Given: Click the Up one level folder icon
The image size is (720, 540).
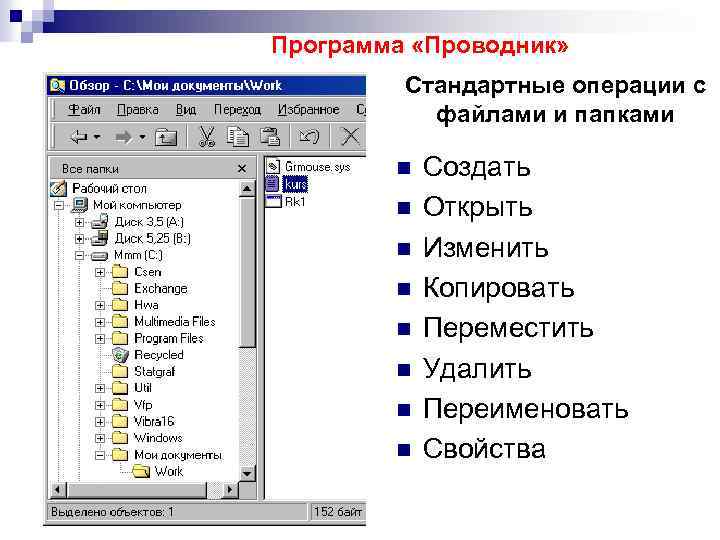Looking at the screenshot, I should pyautogui.click(x=166, y=137).
